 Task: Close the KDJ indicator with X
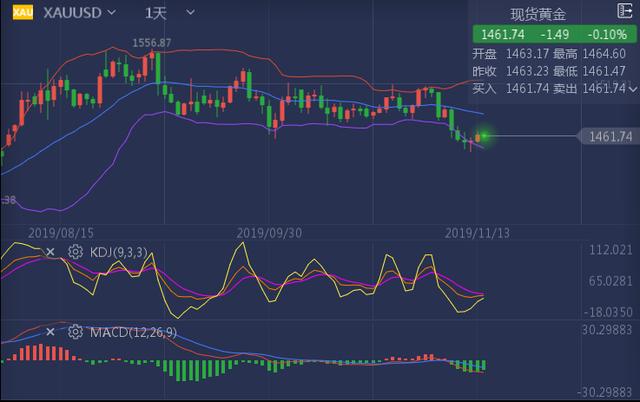[x=50, y=252]
